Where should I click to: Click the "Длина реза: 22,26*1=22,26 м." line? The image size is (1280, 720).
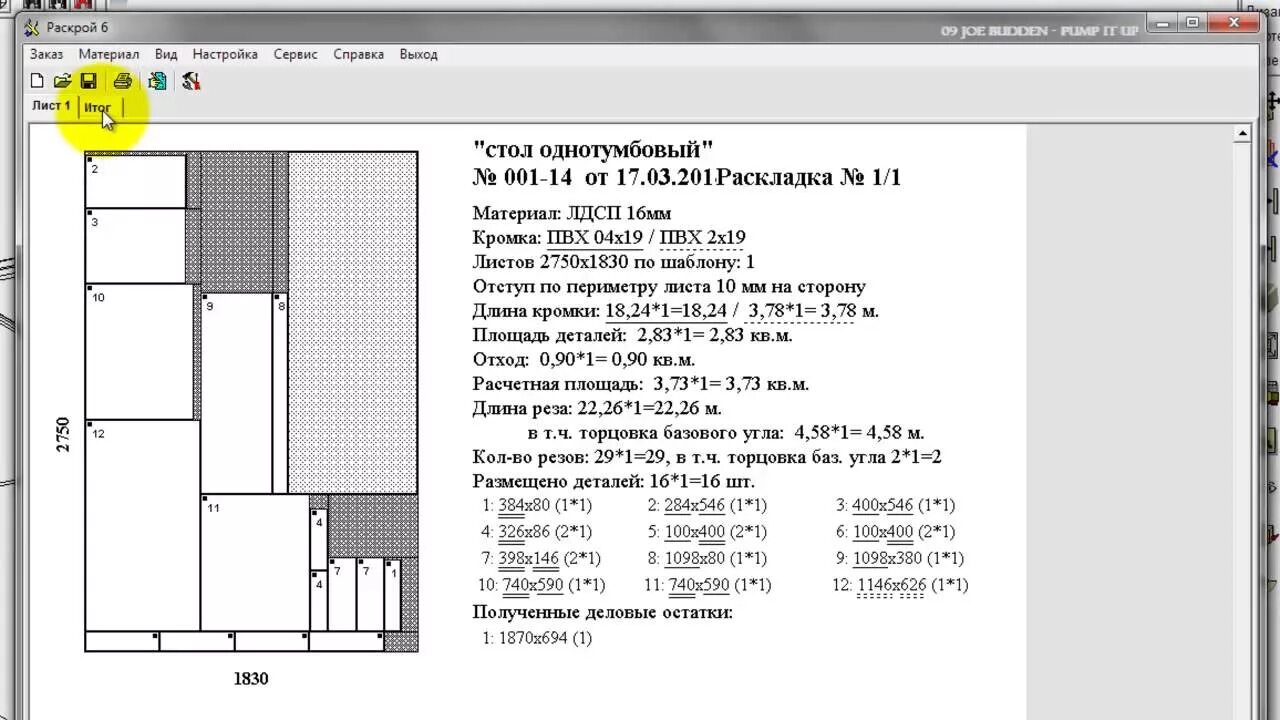tap(597, 408)
